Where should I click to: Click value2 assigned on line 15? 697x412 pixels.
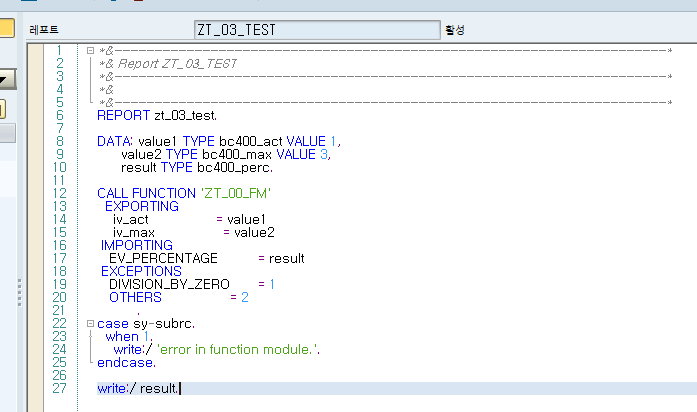(254, 232)
